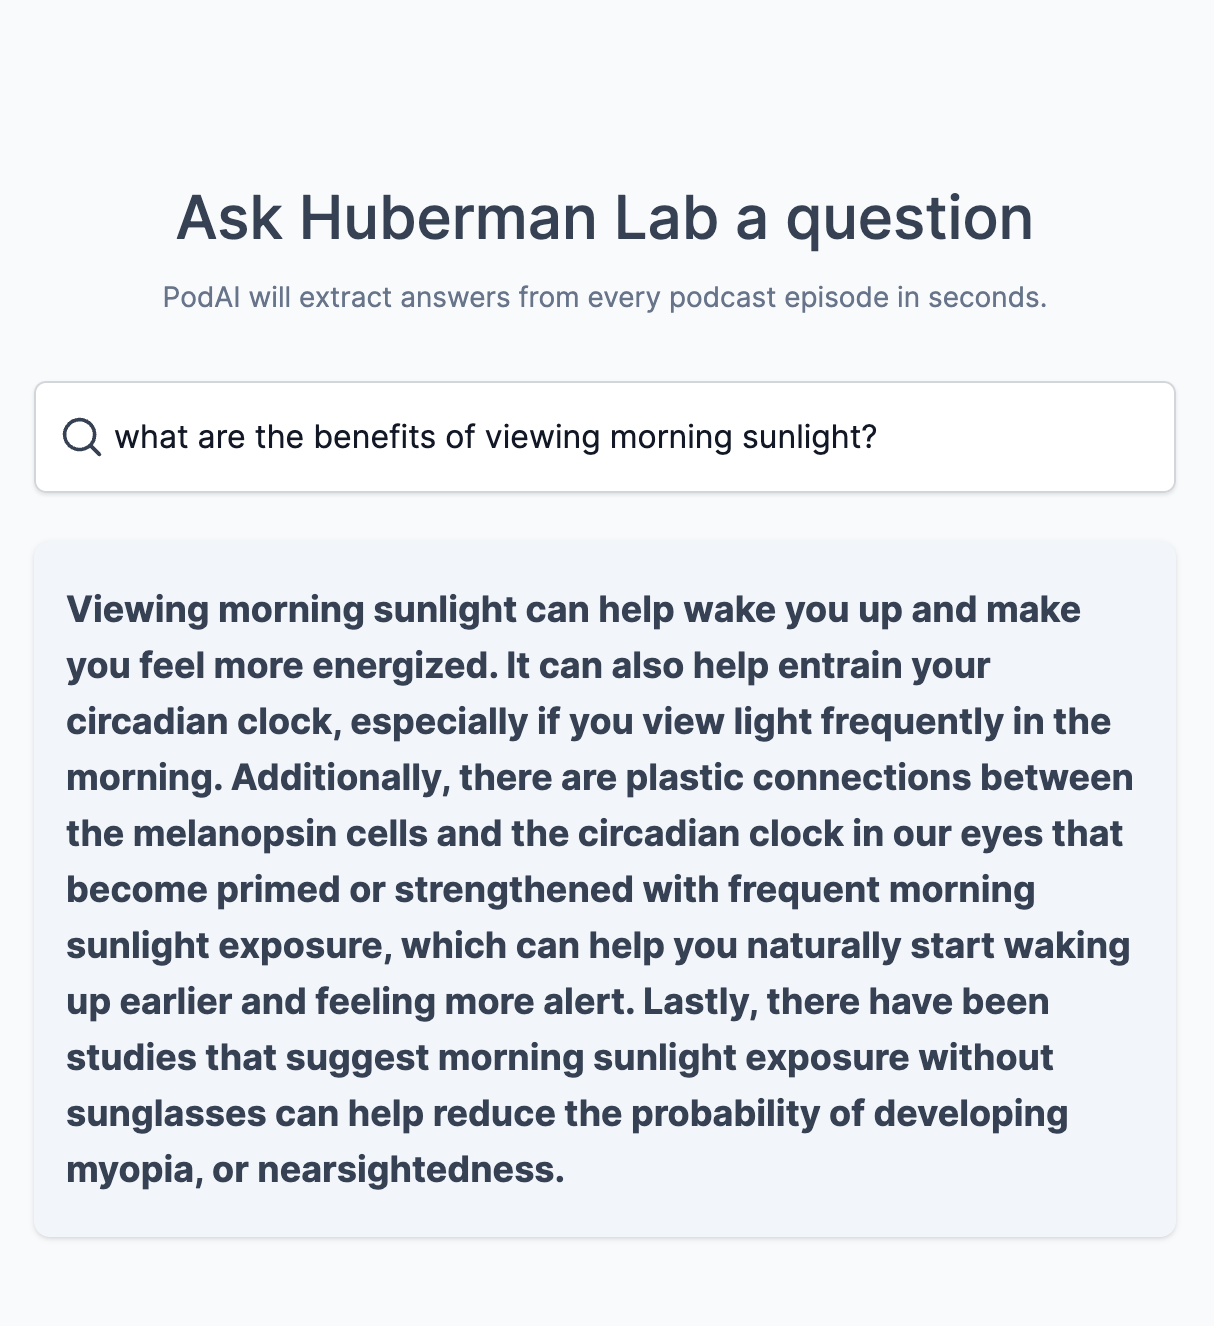The height and width of the screenshot is (1326, 1214).
Task: Click the word 'Additionally,' in the answer
Action: [341, 778]
